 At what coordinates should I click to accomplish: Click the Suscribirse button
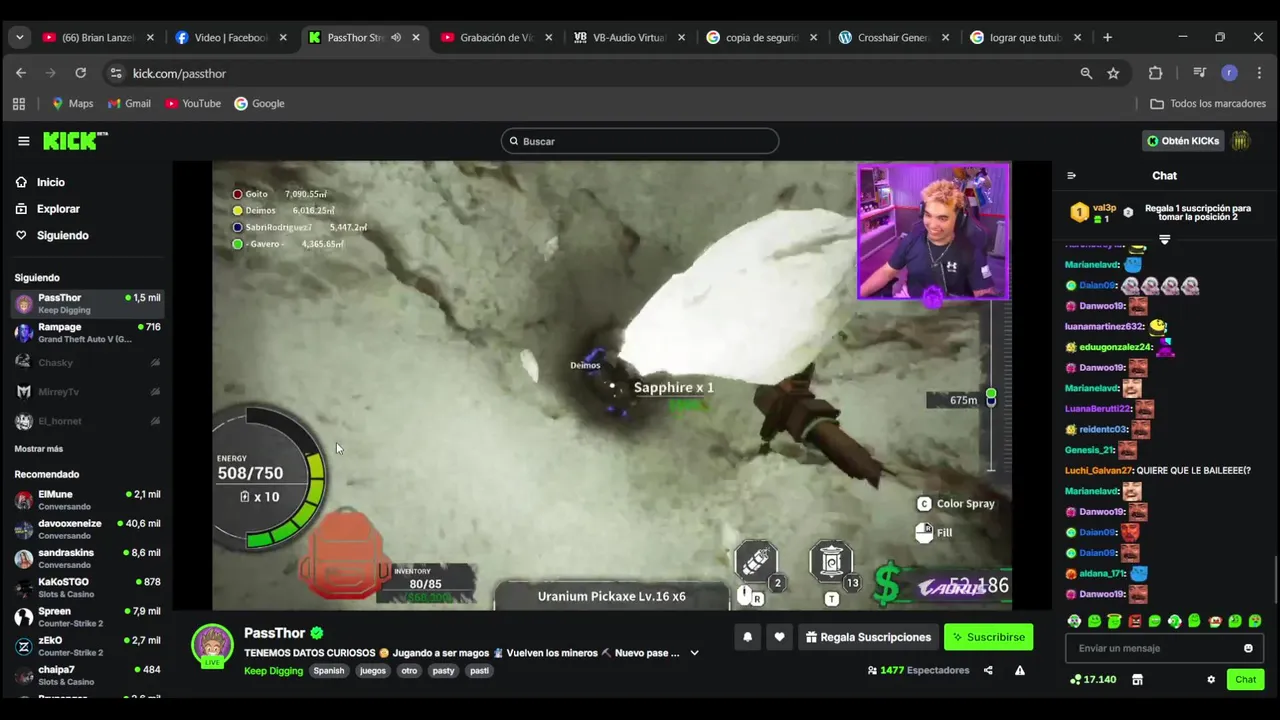coord(989,637)
